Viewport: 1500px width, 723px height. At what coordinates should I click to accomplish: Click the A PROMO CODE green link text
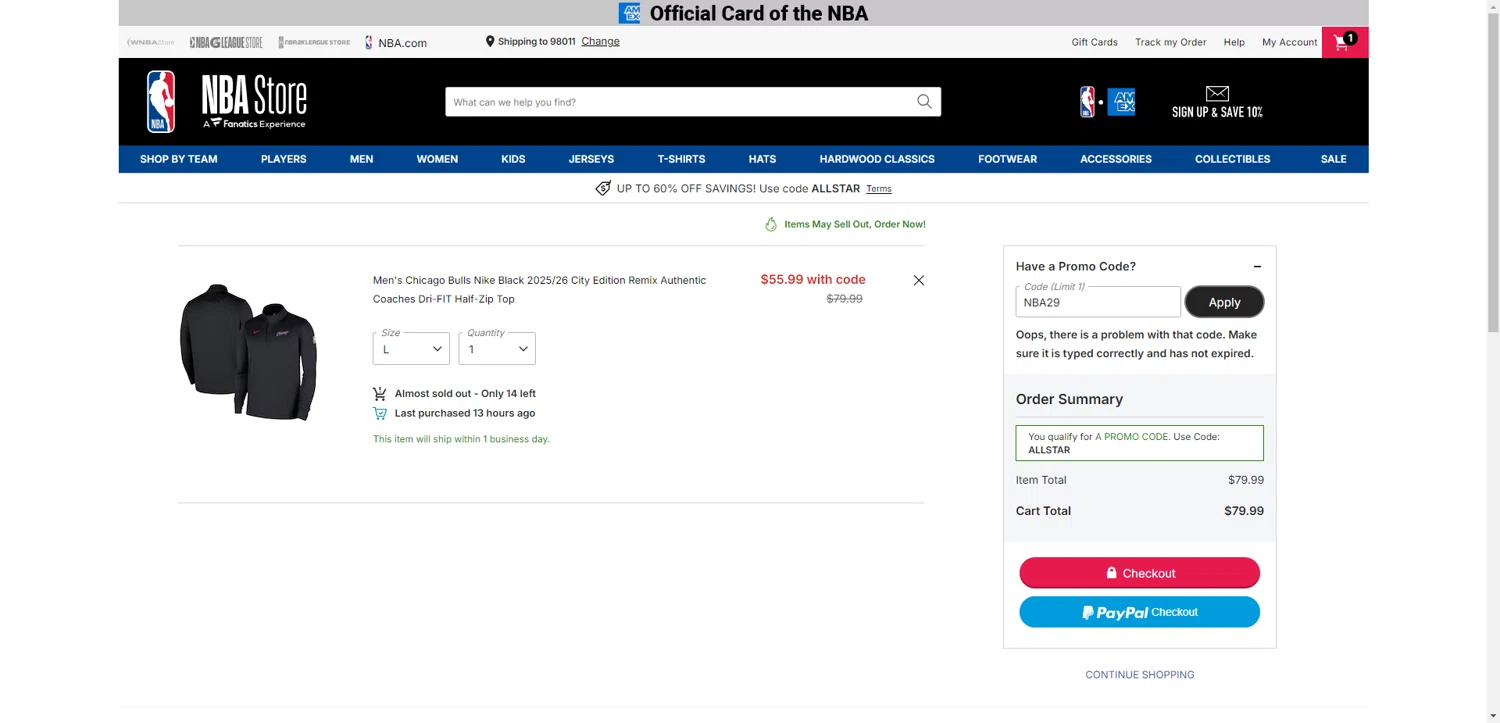(x=1131, y=437)
